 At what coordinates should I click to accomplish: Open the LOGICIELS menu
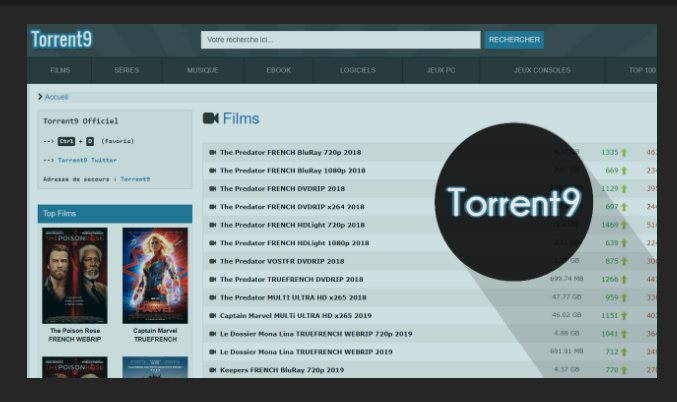point(357,70)
